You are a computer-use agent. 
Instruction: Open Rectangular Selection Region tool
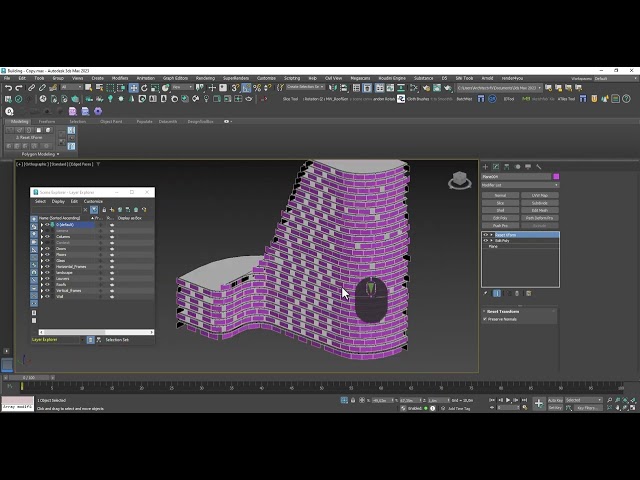coord(111,88)
